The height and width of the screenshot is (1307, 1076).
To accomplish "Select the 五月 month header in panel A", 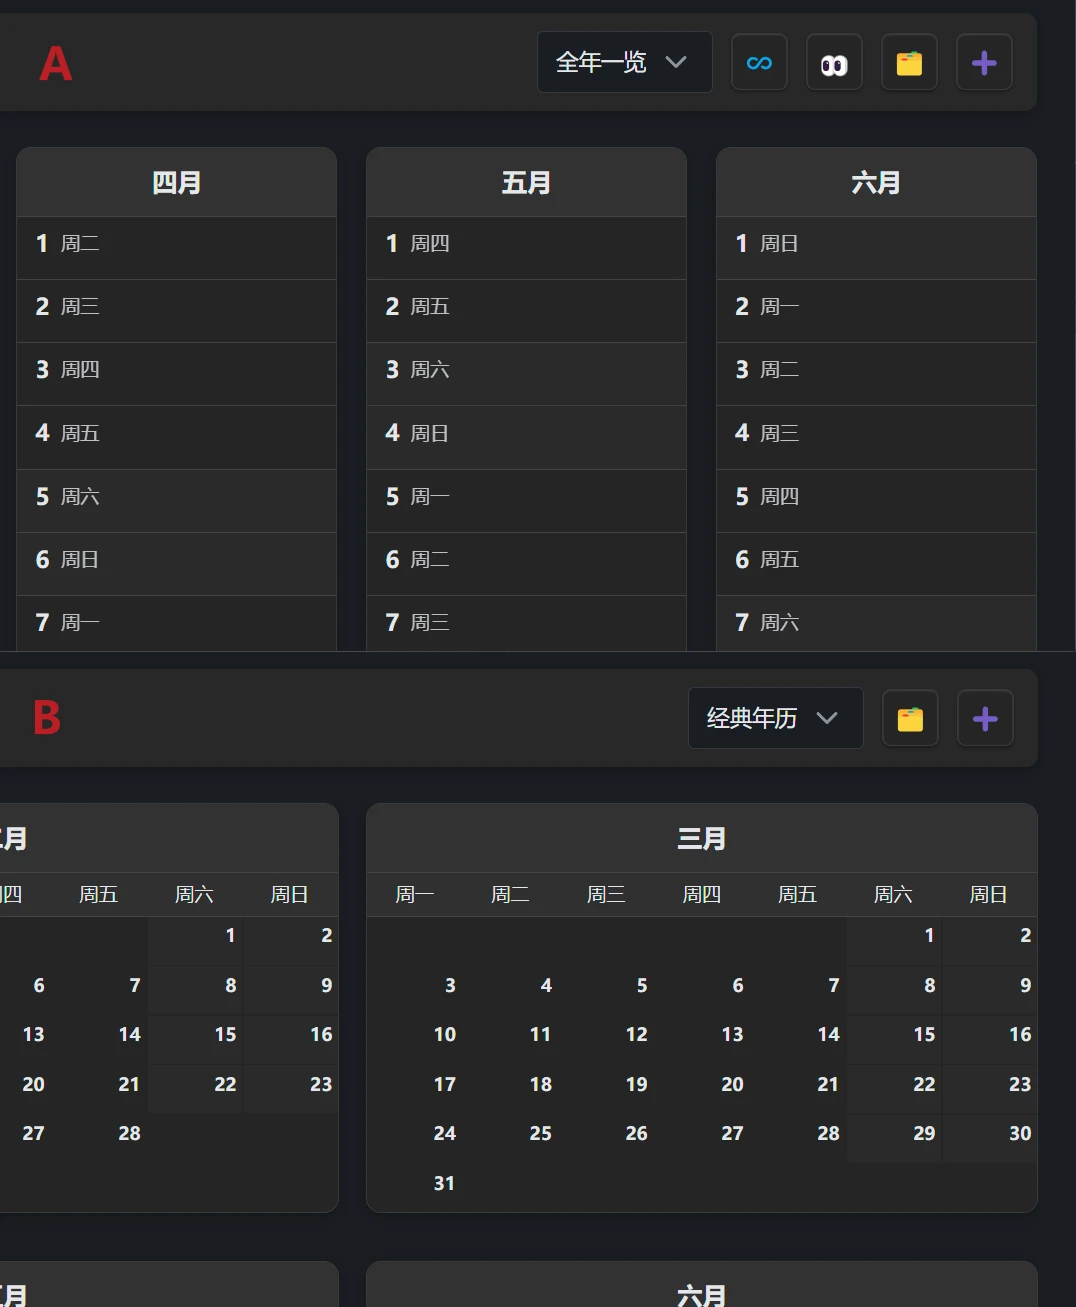I will point(526,183).
